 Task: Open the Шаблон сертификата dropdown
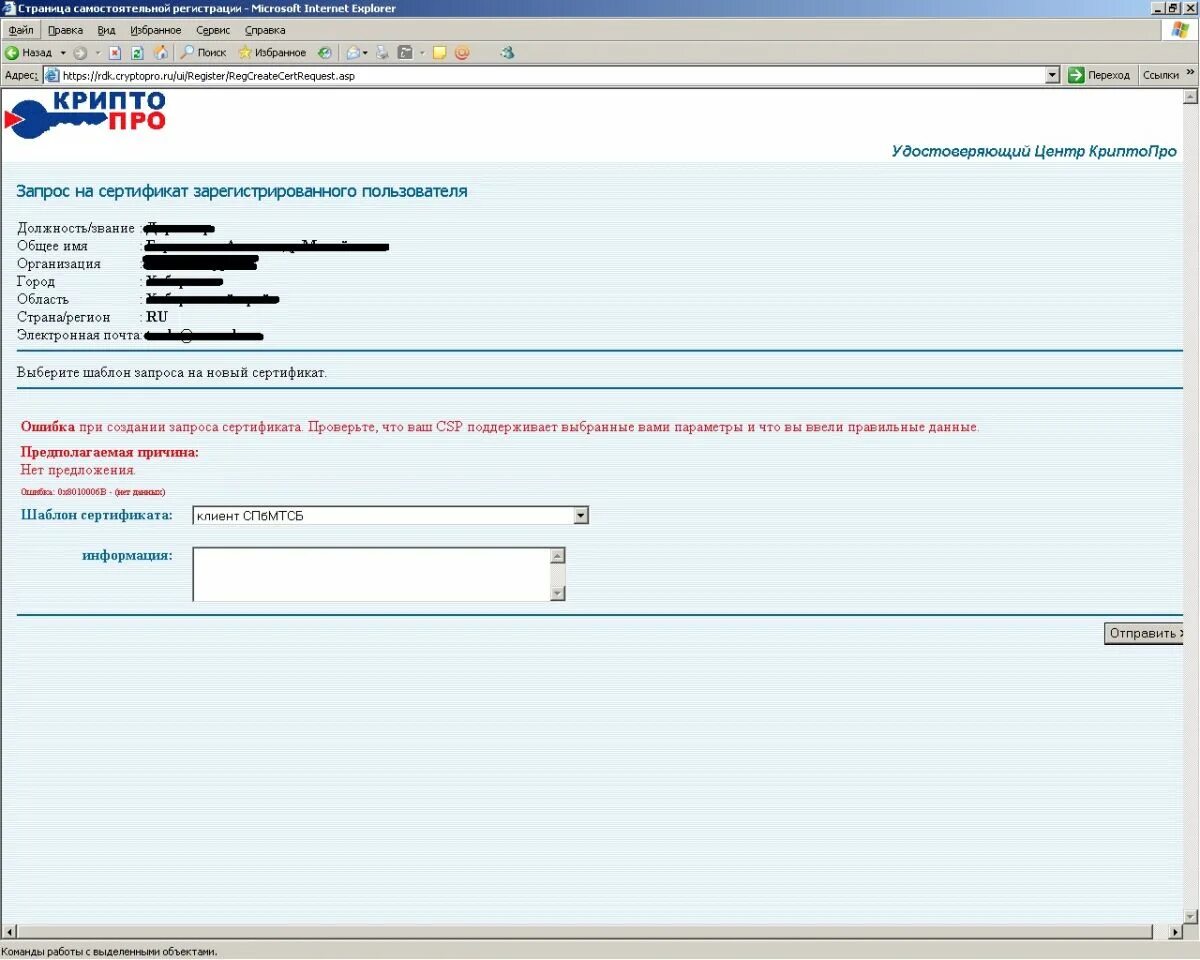(x=390, y=516)
